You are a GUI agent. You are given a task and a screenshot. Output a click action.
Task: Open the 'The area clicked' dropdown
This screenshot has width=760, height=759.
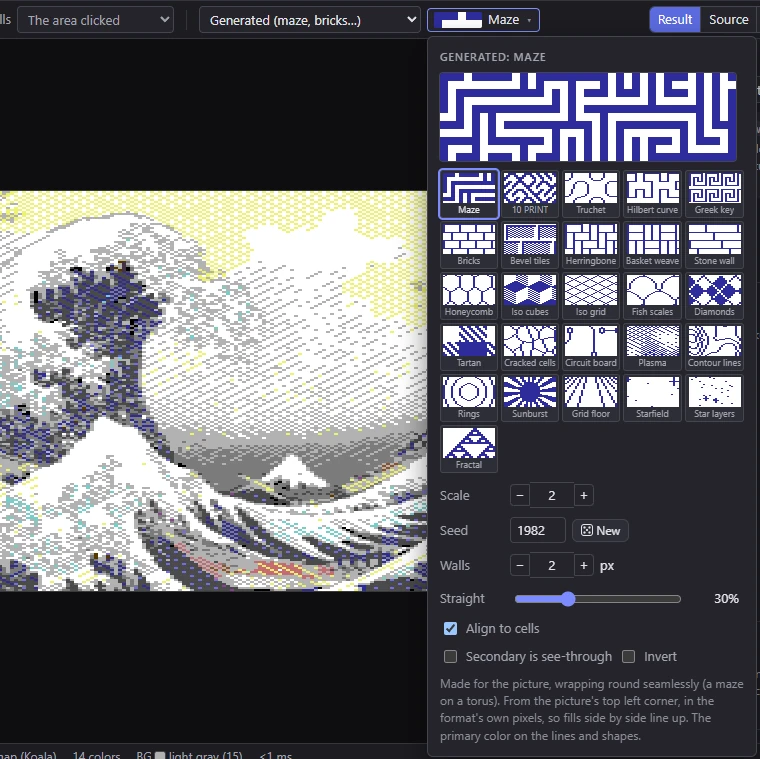pyautogui.click(x=95, y=20)
